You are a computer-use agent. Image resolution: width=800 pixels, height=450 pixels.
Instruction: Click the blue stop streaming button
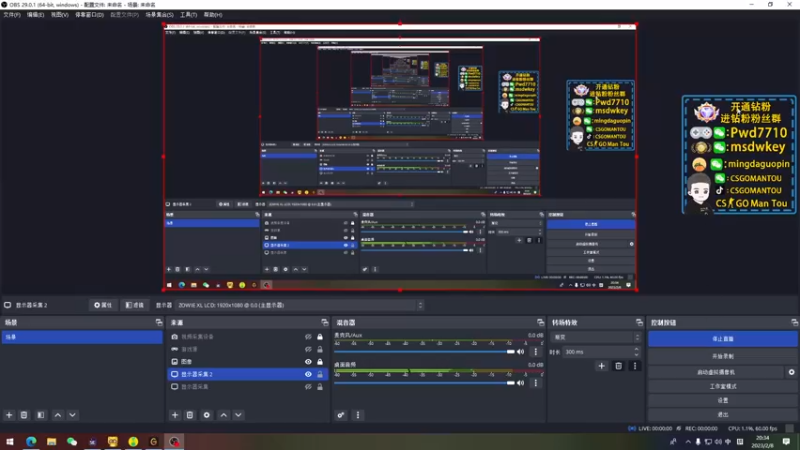point(722,339)
